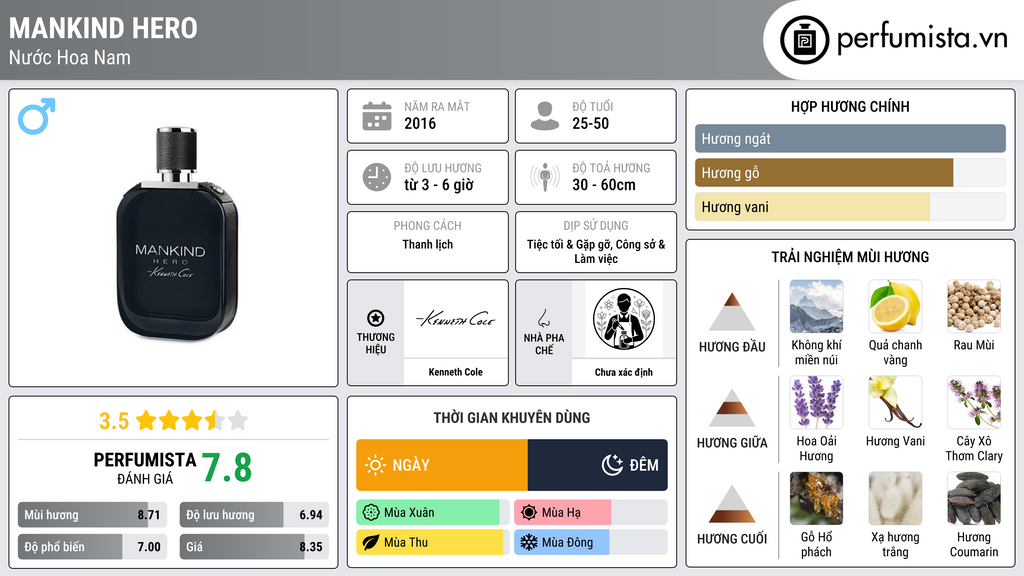This screenshot has height=576, width=1024.
Task: Select the Mùa Xuân season bar
Action: click(x=433, y=513)
